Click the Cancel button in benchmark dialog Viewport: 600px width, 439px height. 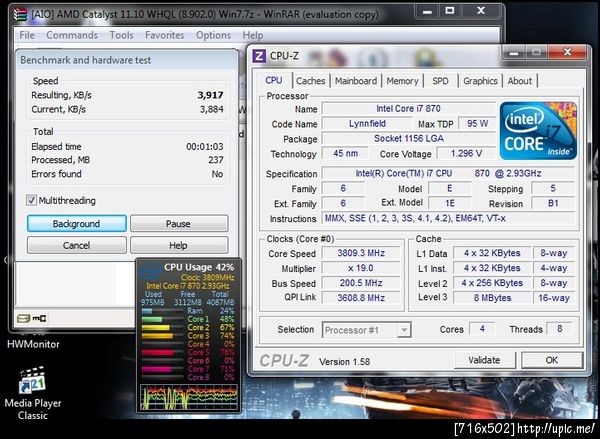(x=77, y=245)
